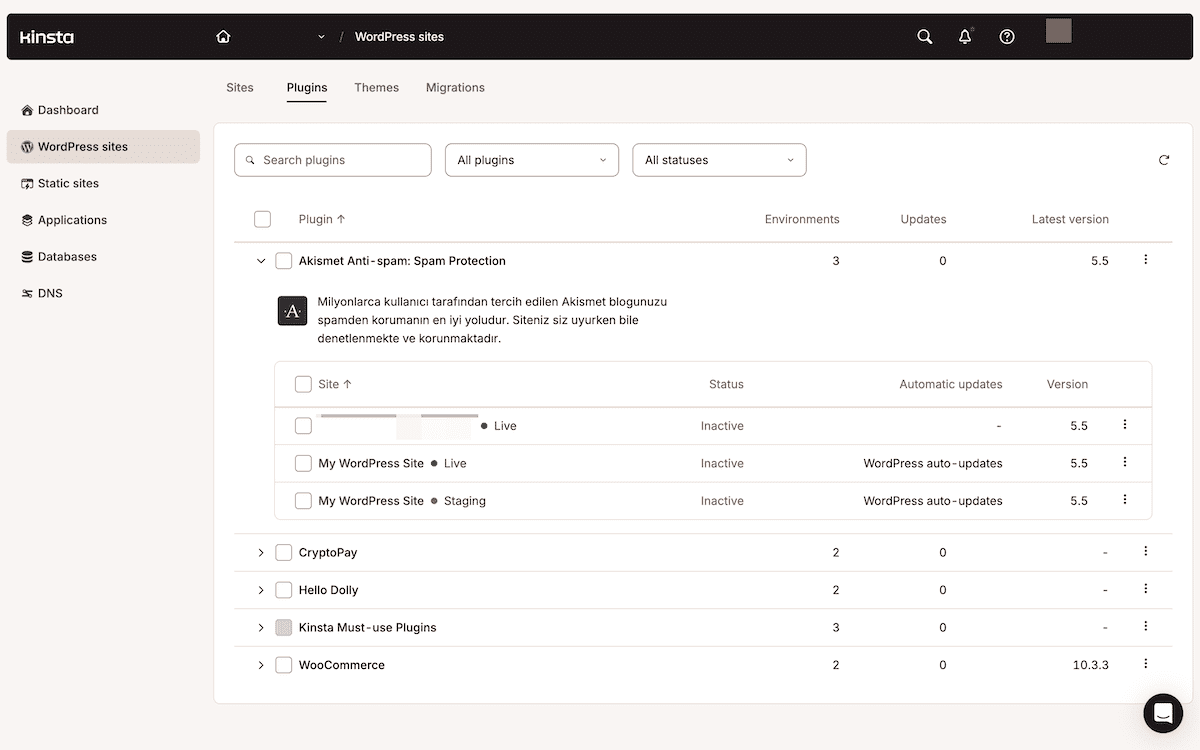The height and width of the screenshot is (750, 1200).
Task: Collapse the expanded Akismet row chevron
Action: pos(261,260)
